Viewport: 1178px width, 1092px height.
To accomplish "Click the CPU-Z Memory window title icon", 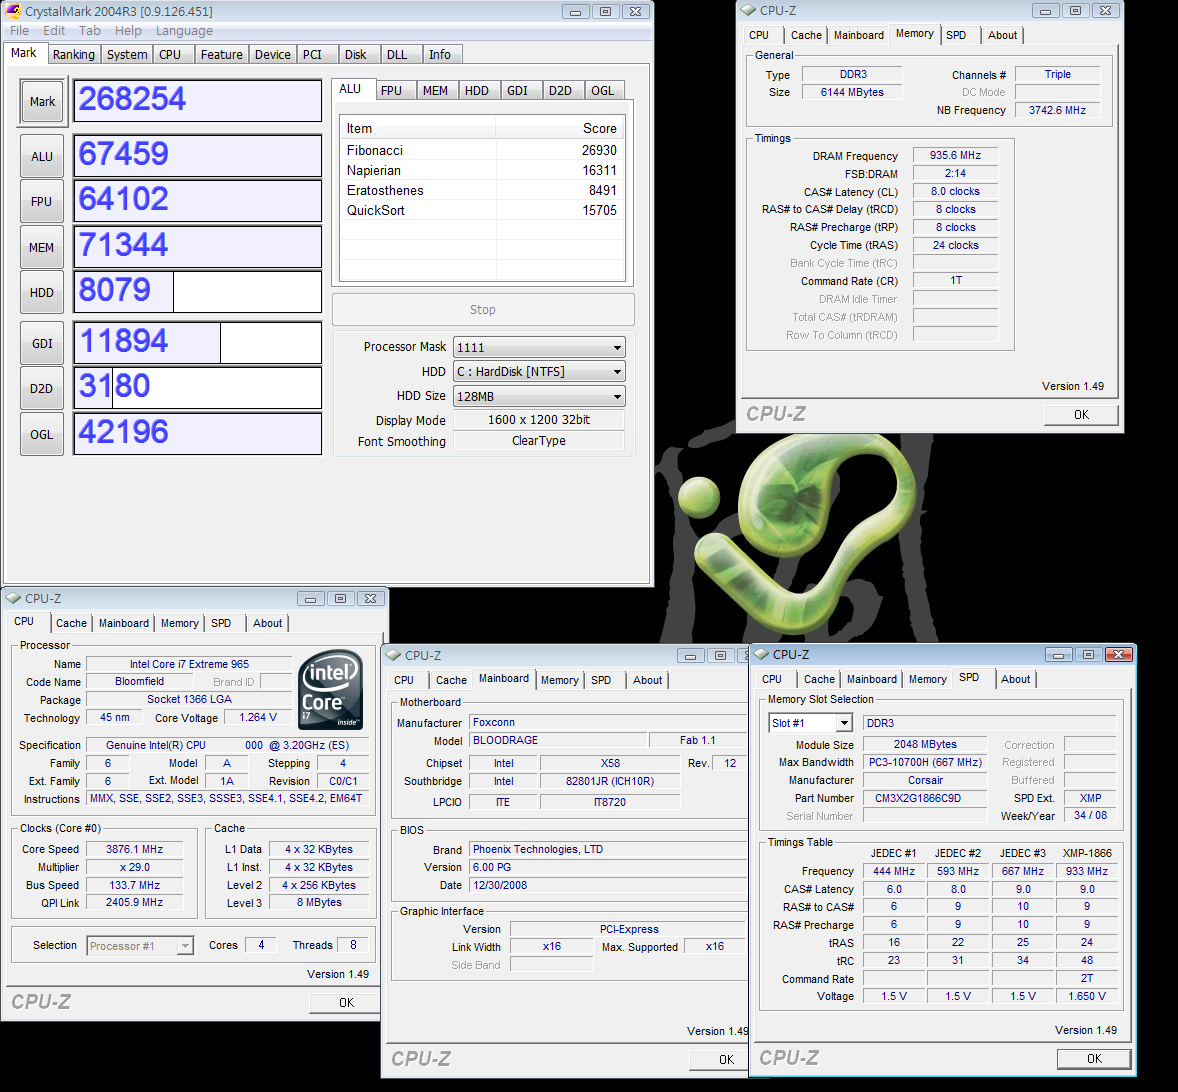I will [x=748, y=10].
